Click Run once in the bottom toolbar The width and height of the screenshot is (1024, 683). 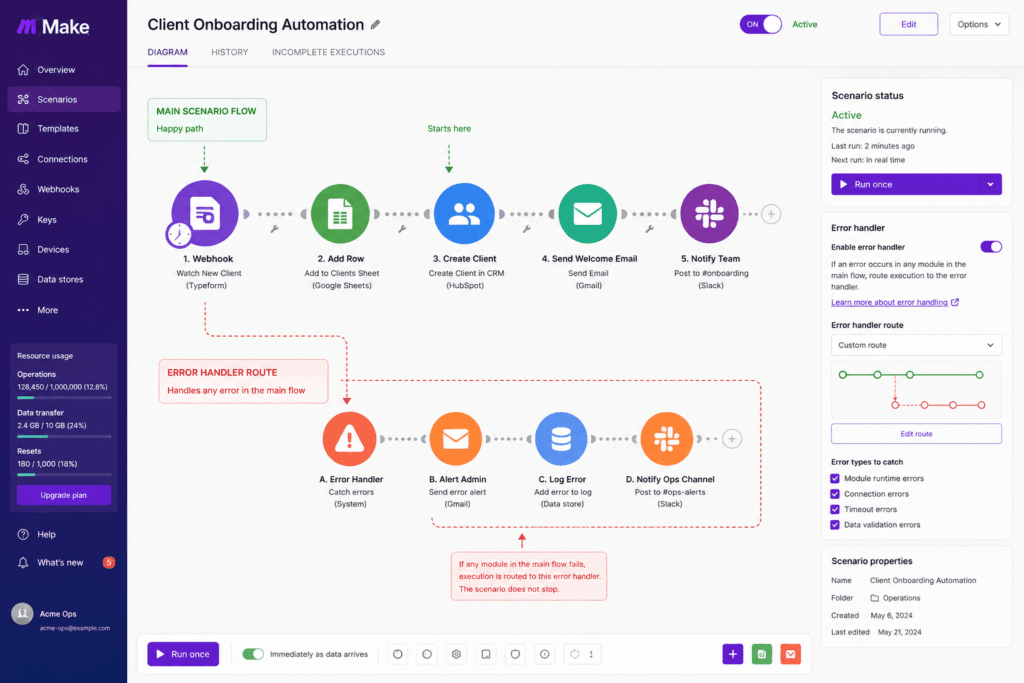183,654
